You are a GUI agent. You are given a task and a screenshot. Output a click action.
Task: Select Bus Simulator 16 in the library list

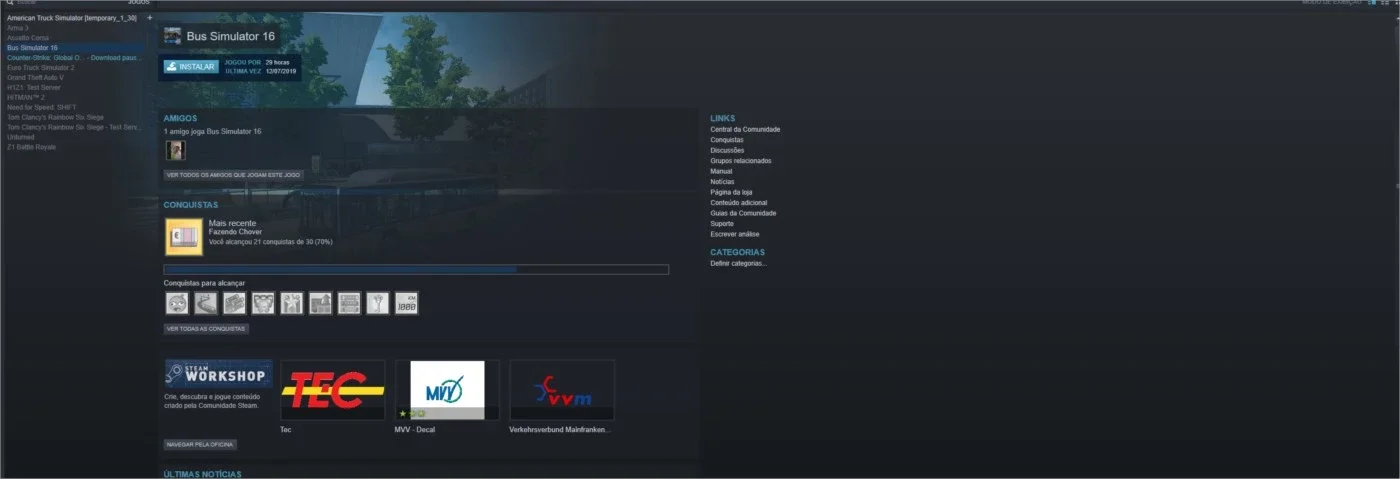(33, 48)
